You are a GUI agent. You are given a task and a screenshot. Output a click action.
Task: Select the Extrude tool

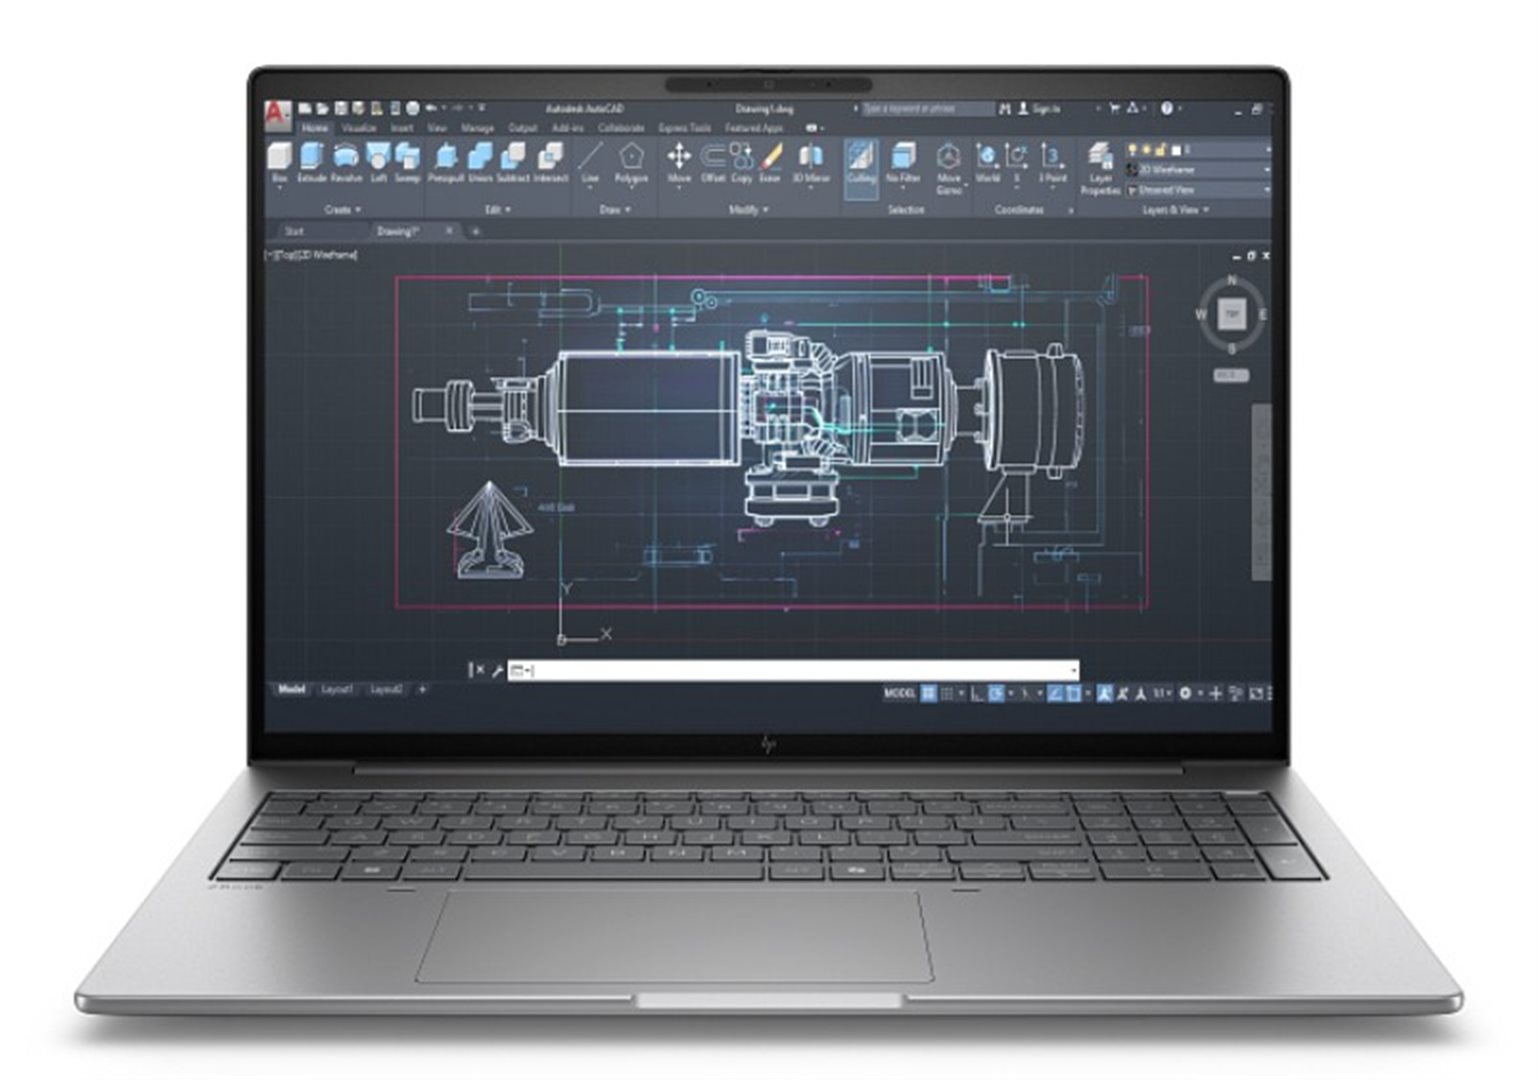pos(312,160)
